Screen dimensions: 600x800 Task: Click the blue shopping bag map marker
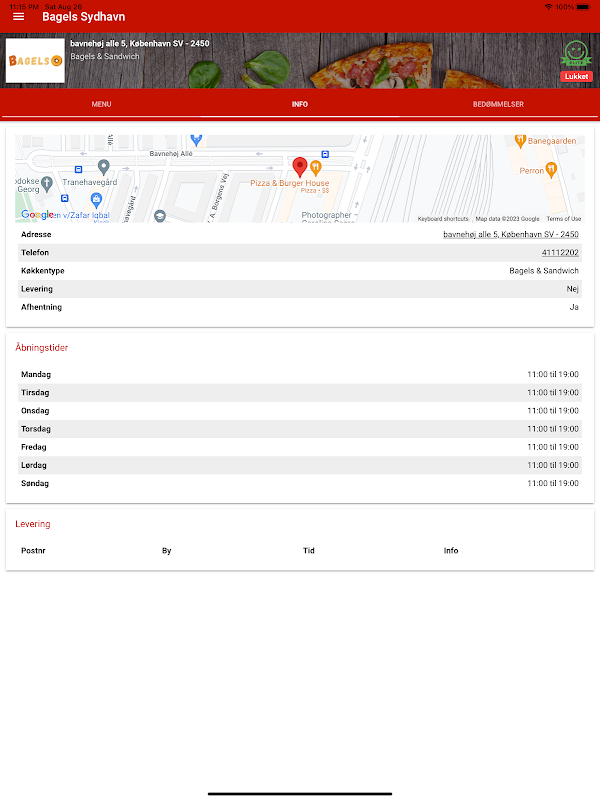point(96,199)
